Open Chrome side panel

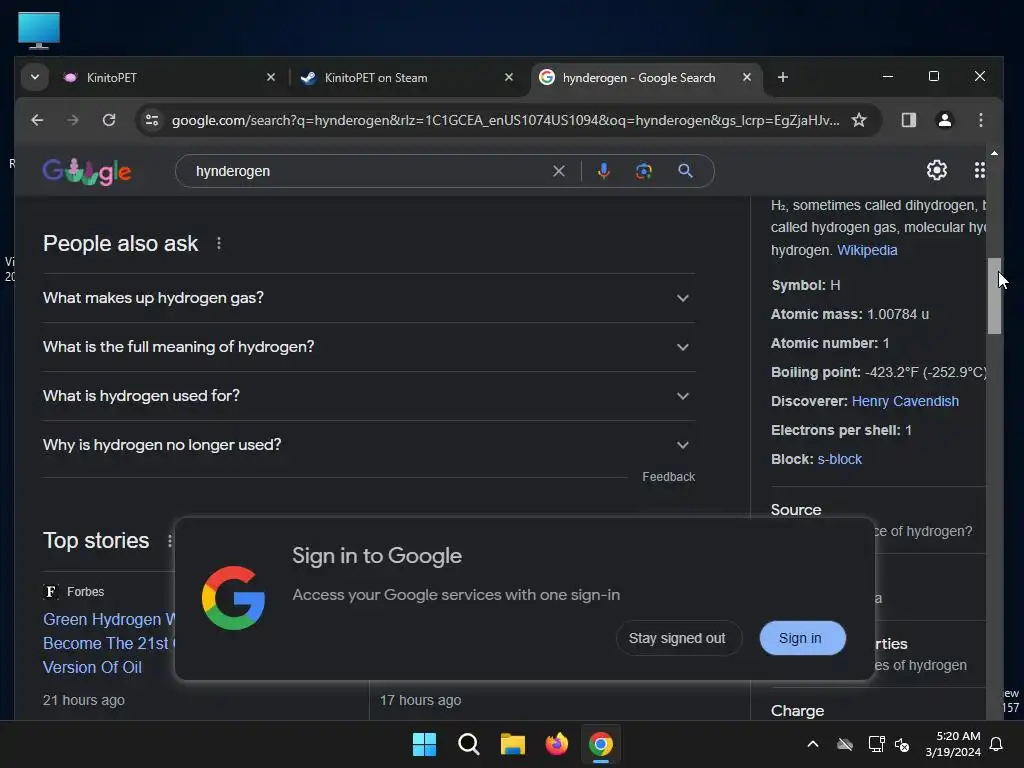tap(908, 120)
